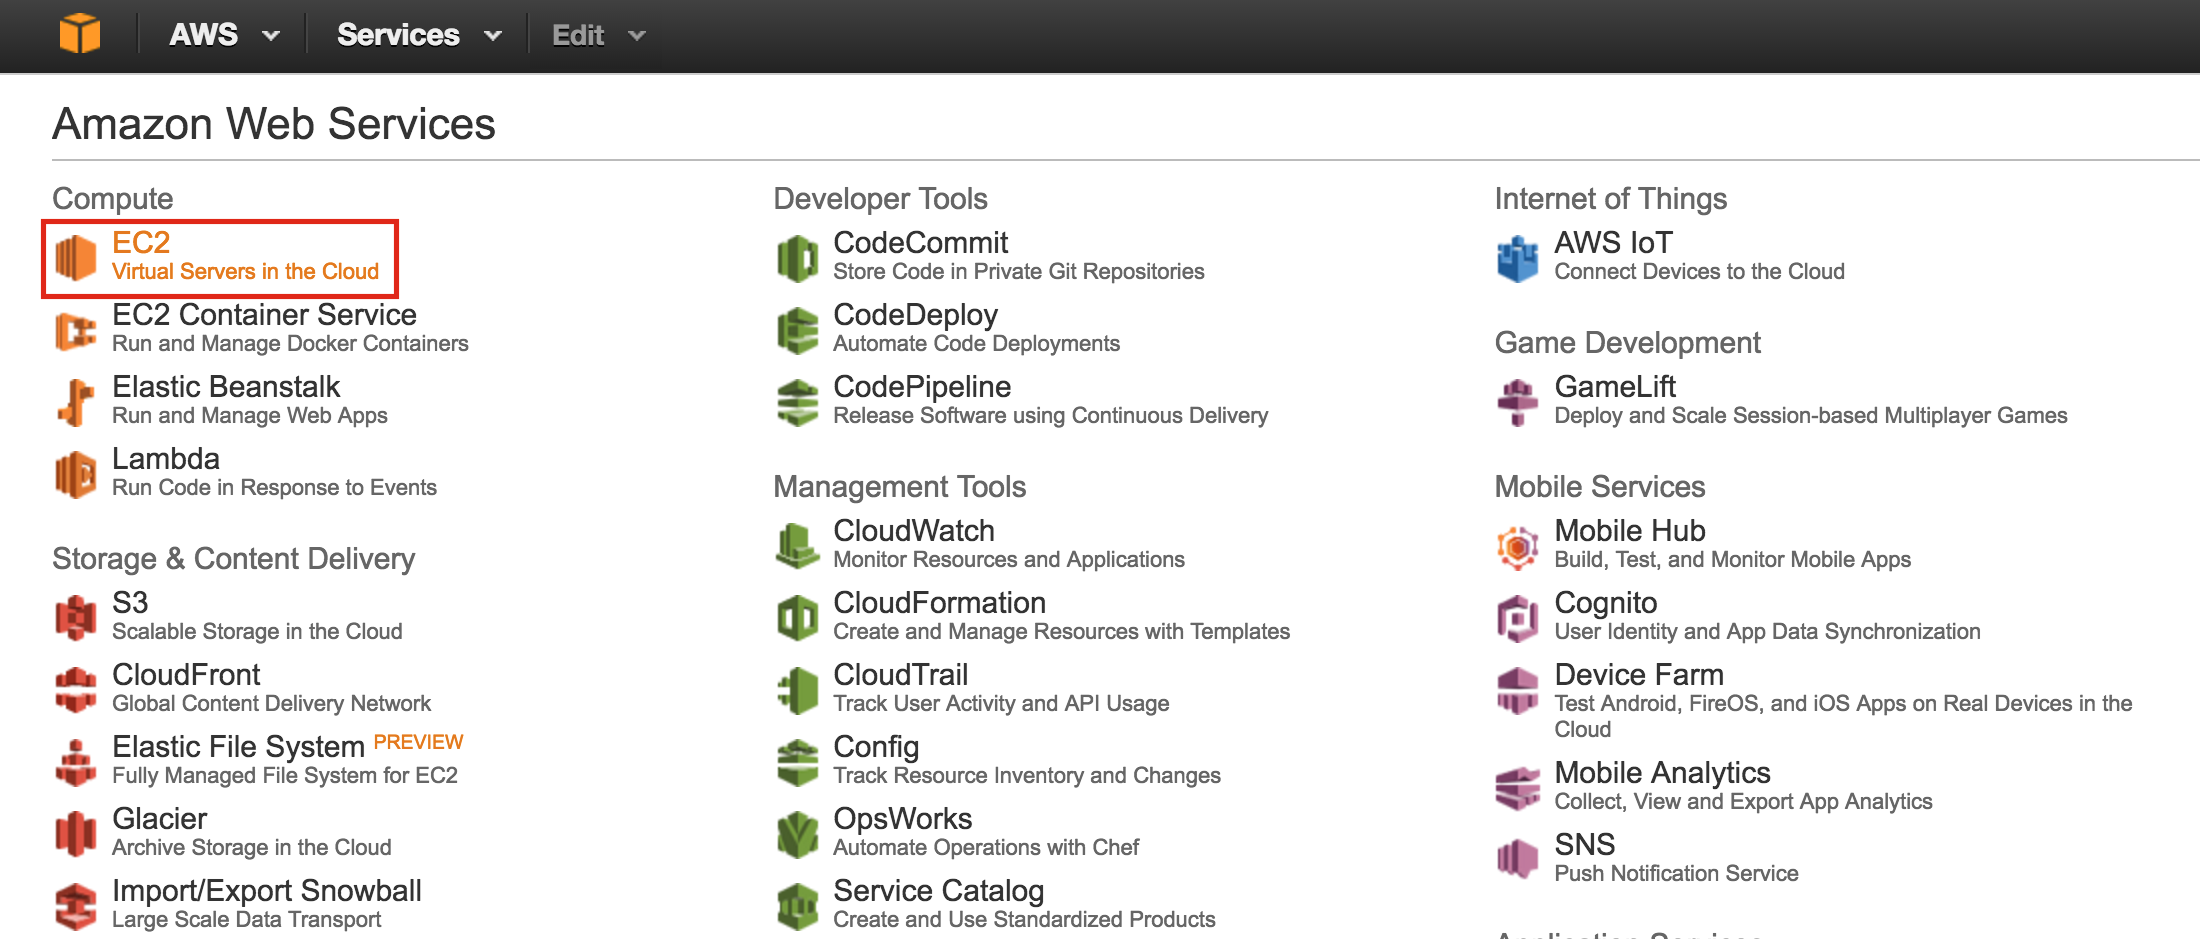Click the SNS icon
The height and width of the screenshot is (939, 2200).
[x=1518, y=859]
